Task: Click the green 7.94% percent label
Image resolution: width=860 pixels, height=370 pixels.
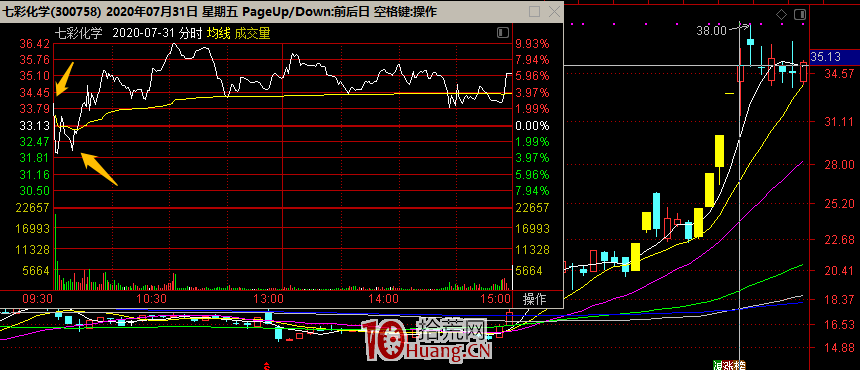Action: point(533,191)
